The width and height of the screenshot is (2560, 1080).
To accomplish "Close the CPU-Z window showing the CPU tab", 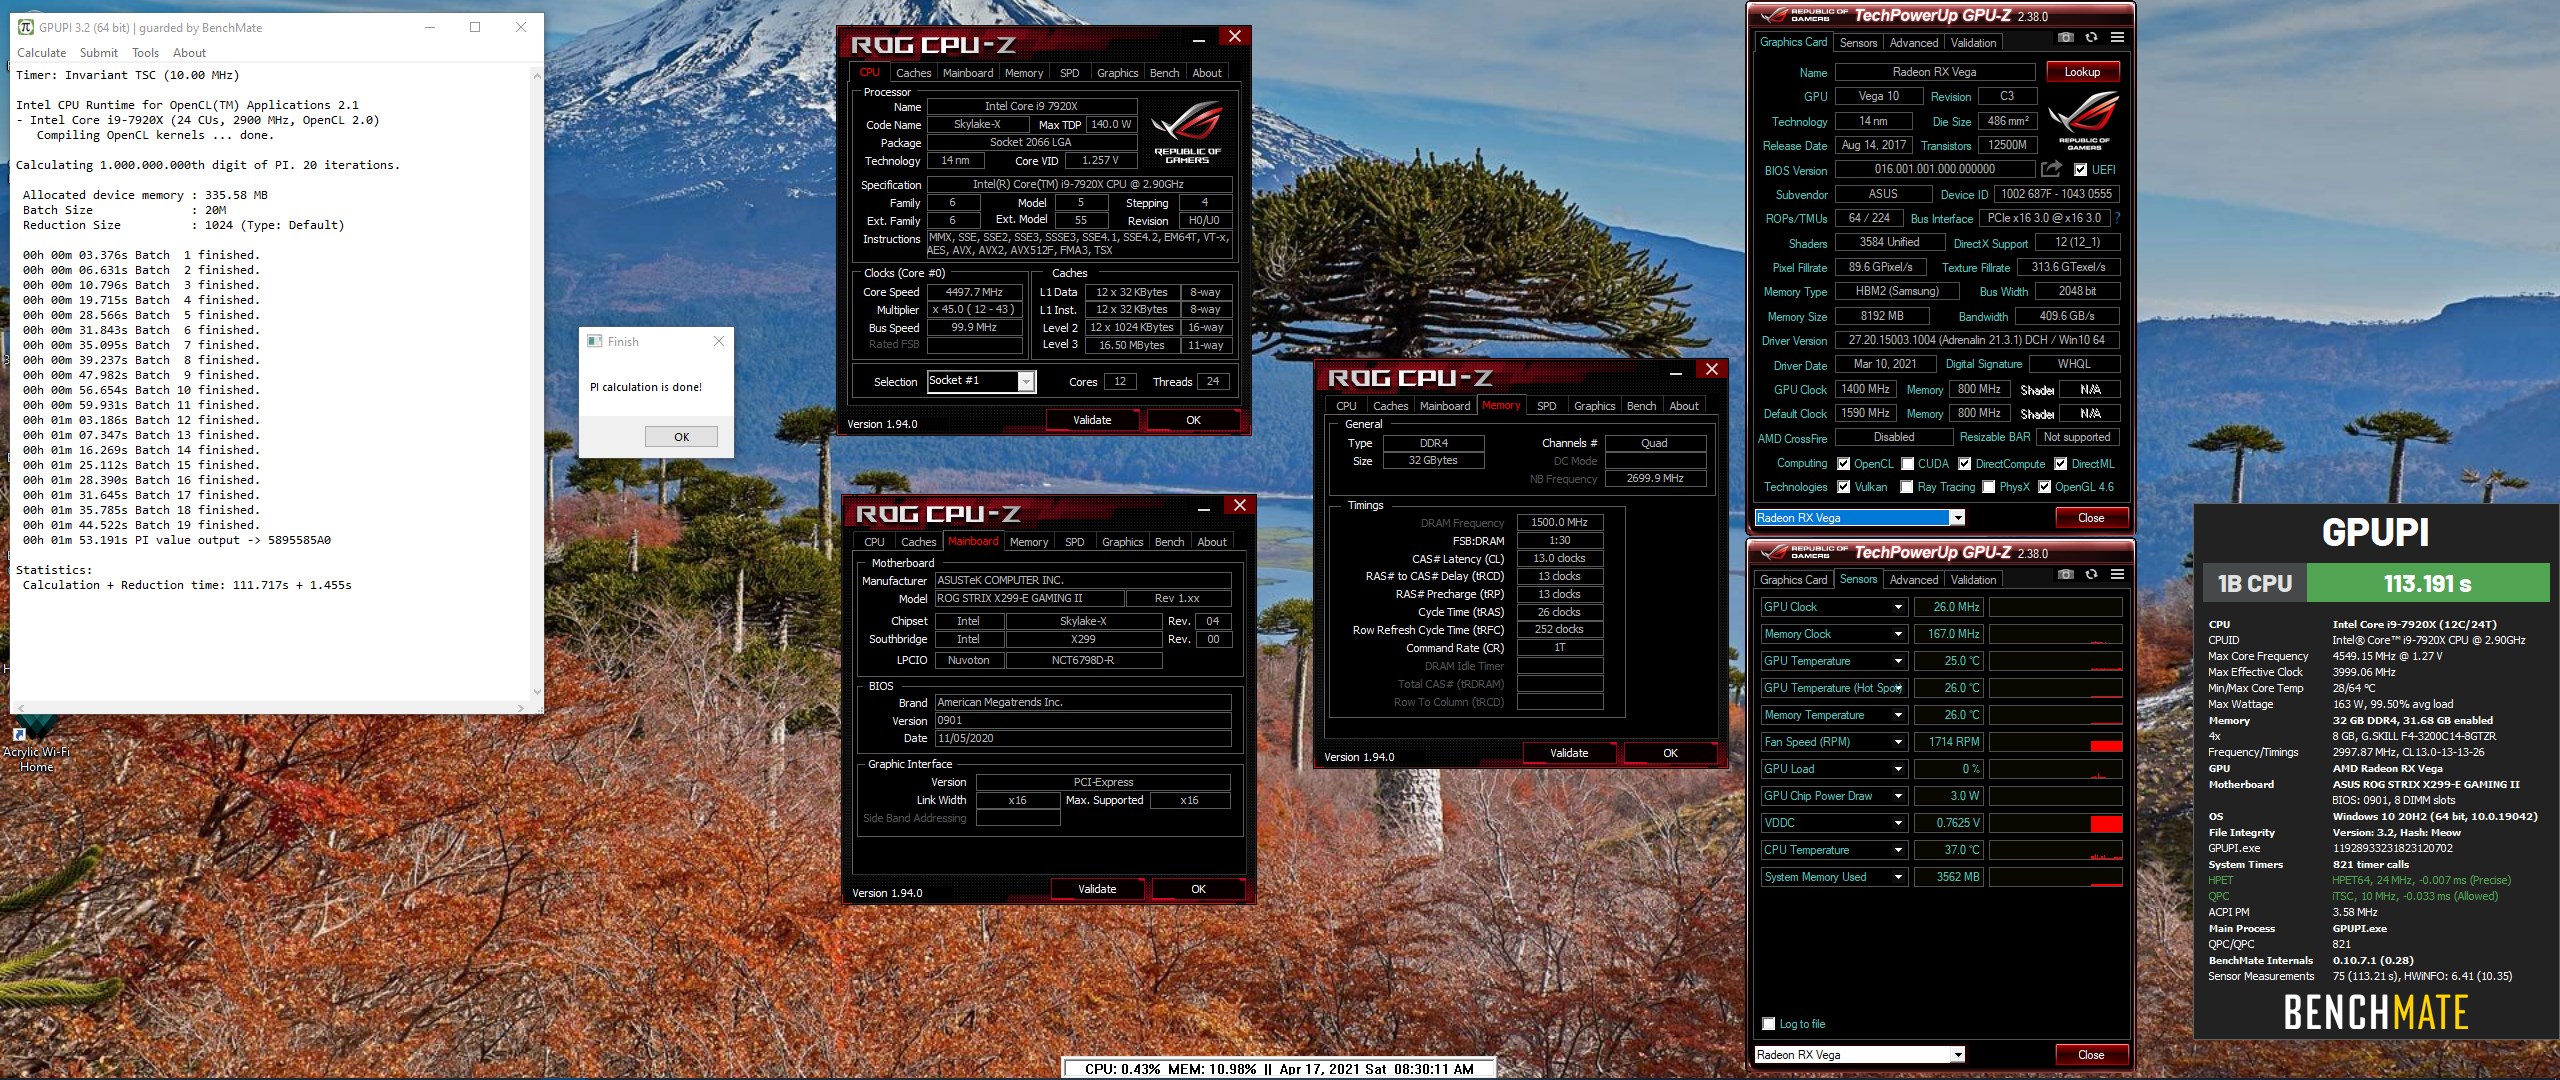I will pos(1235,37).
